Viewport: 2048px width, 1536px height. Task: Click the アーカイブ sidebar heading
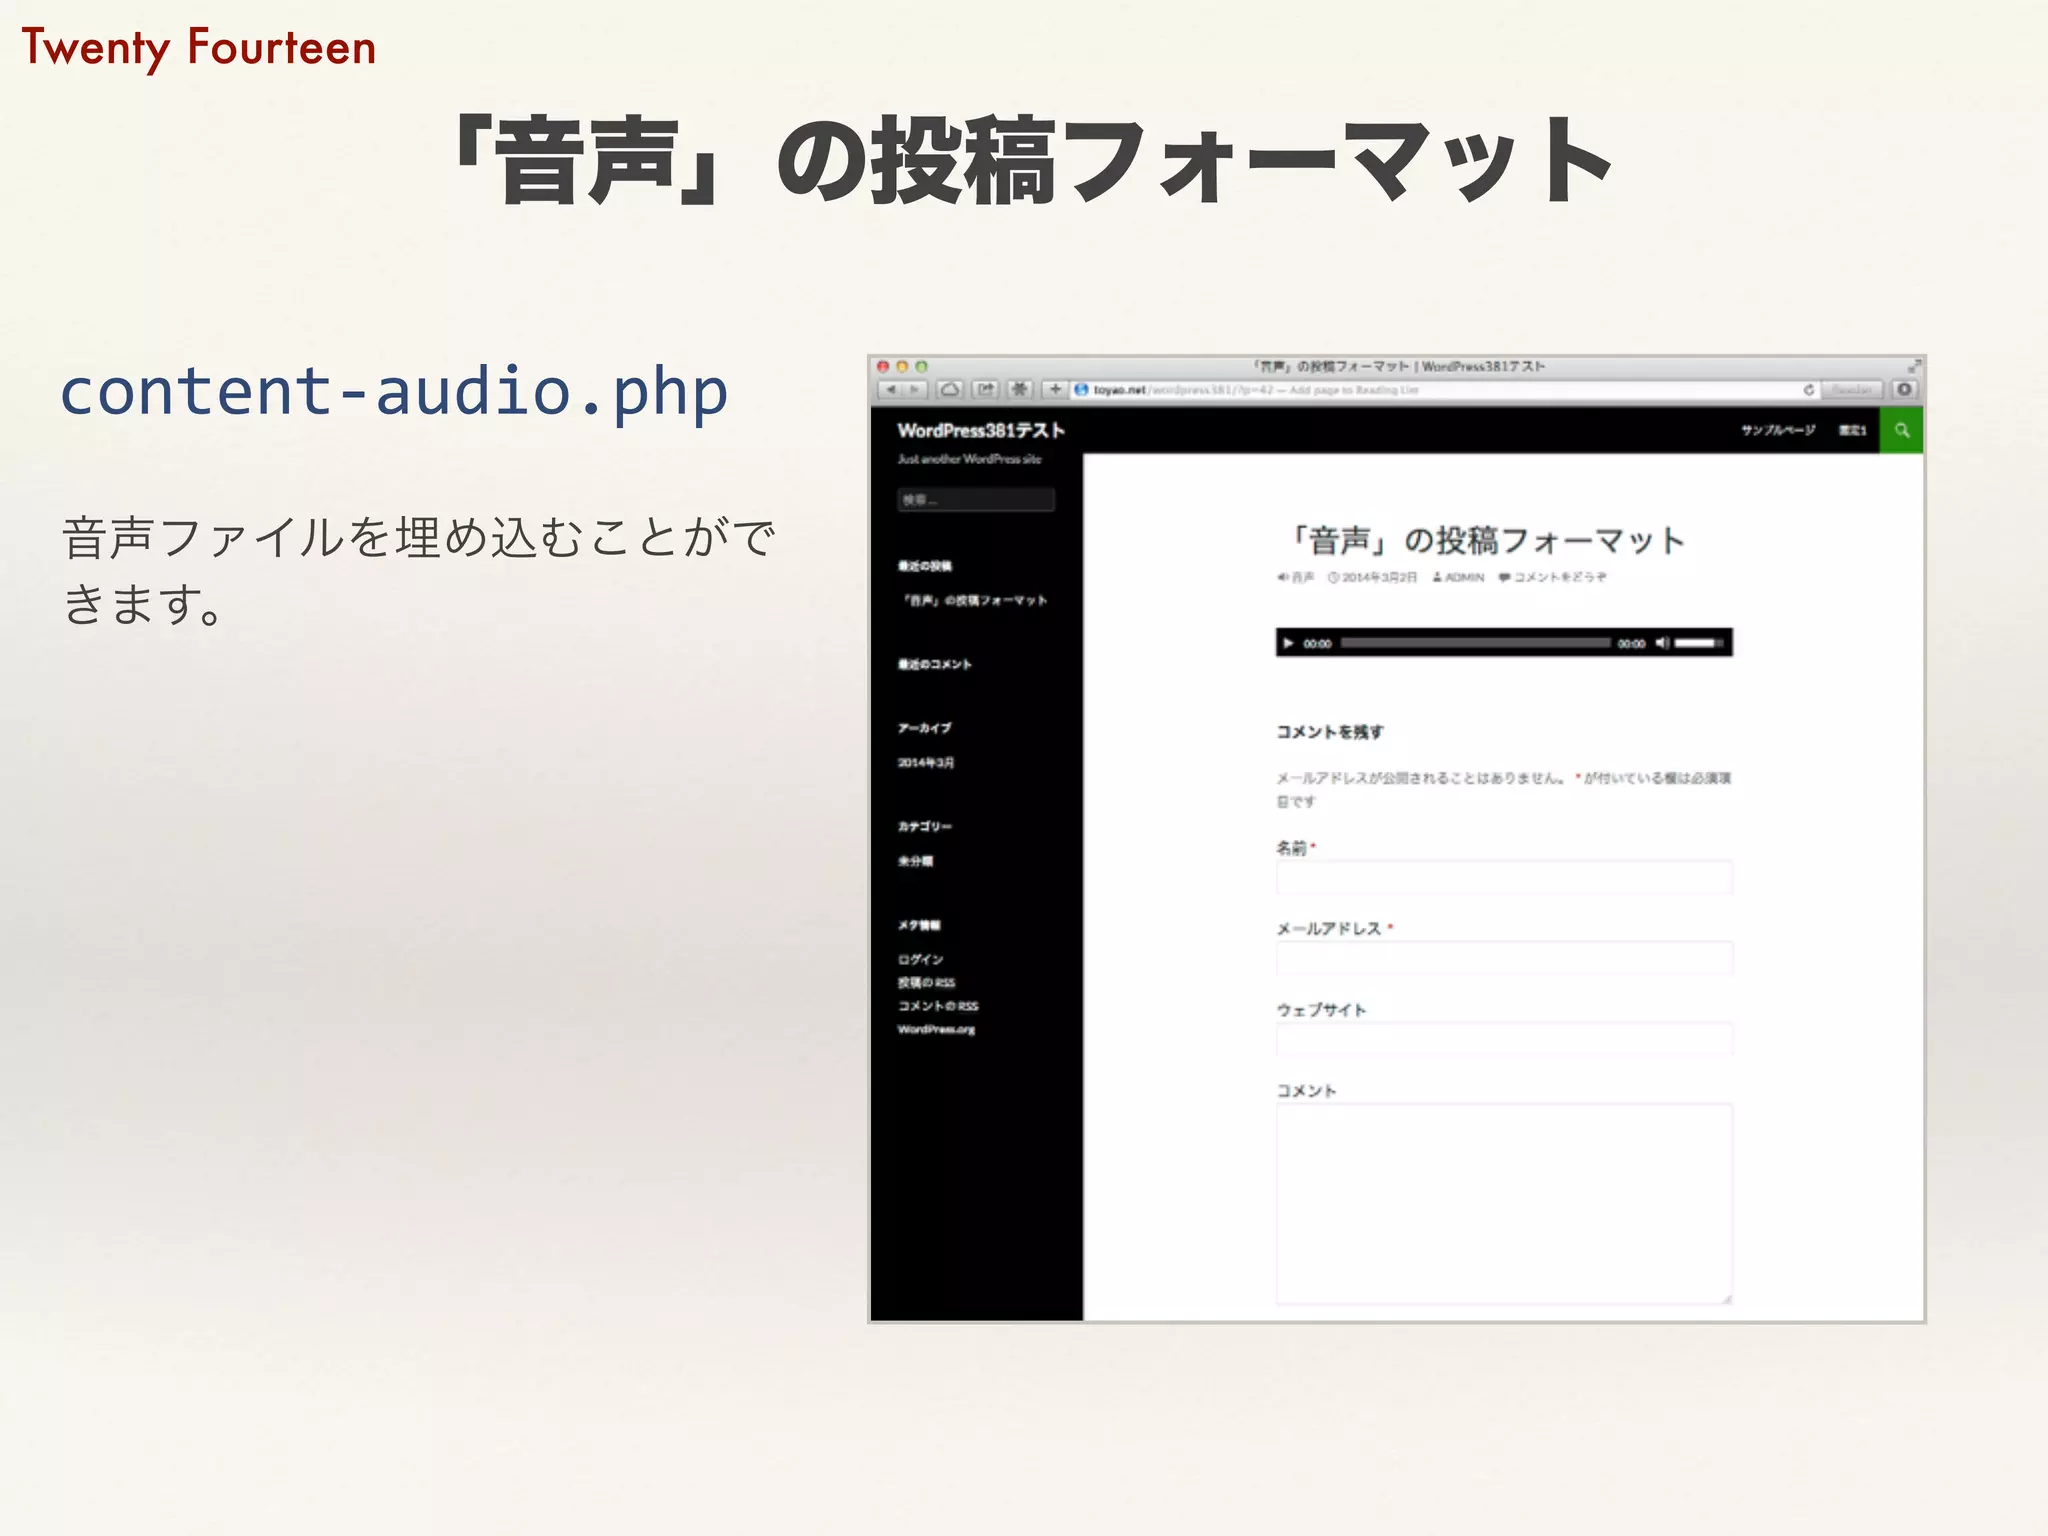point(925,729)
